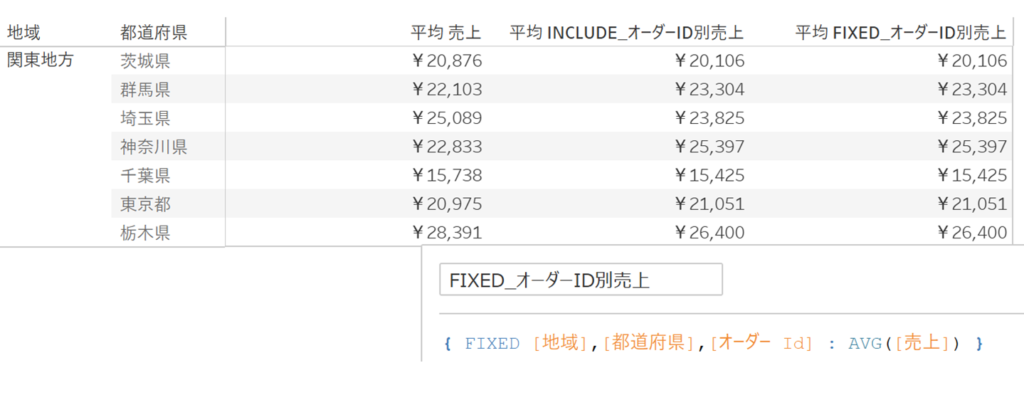The image size is (1024, 400).
Task: Select the 平均 売上 column header
Action: point(446,33)
